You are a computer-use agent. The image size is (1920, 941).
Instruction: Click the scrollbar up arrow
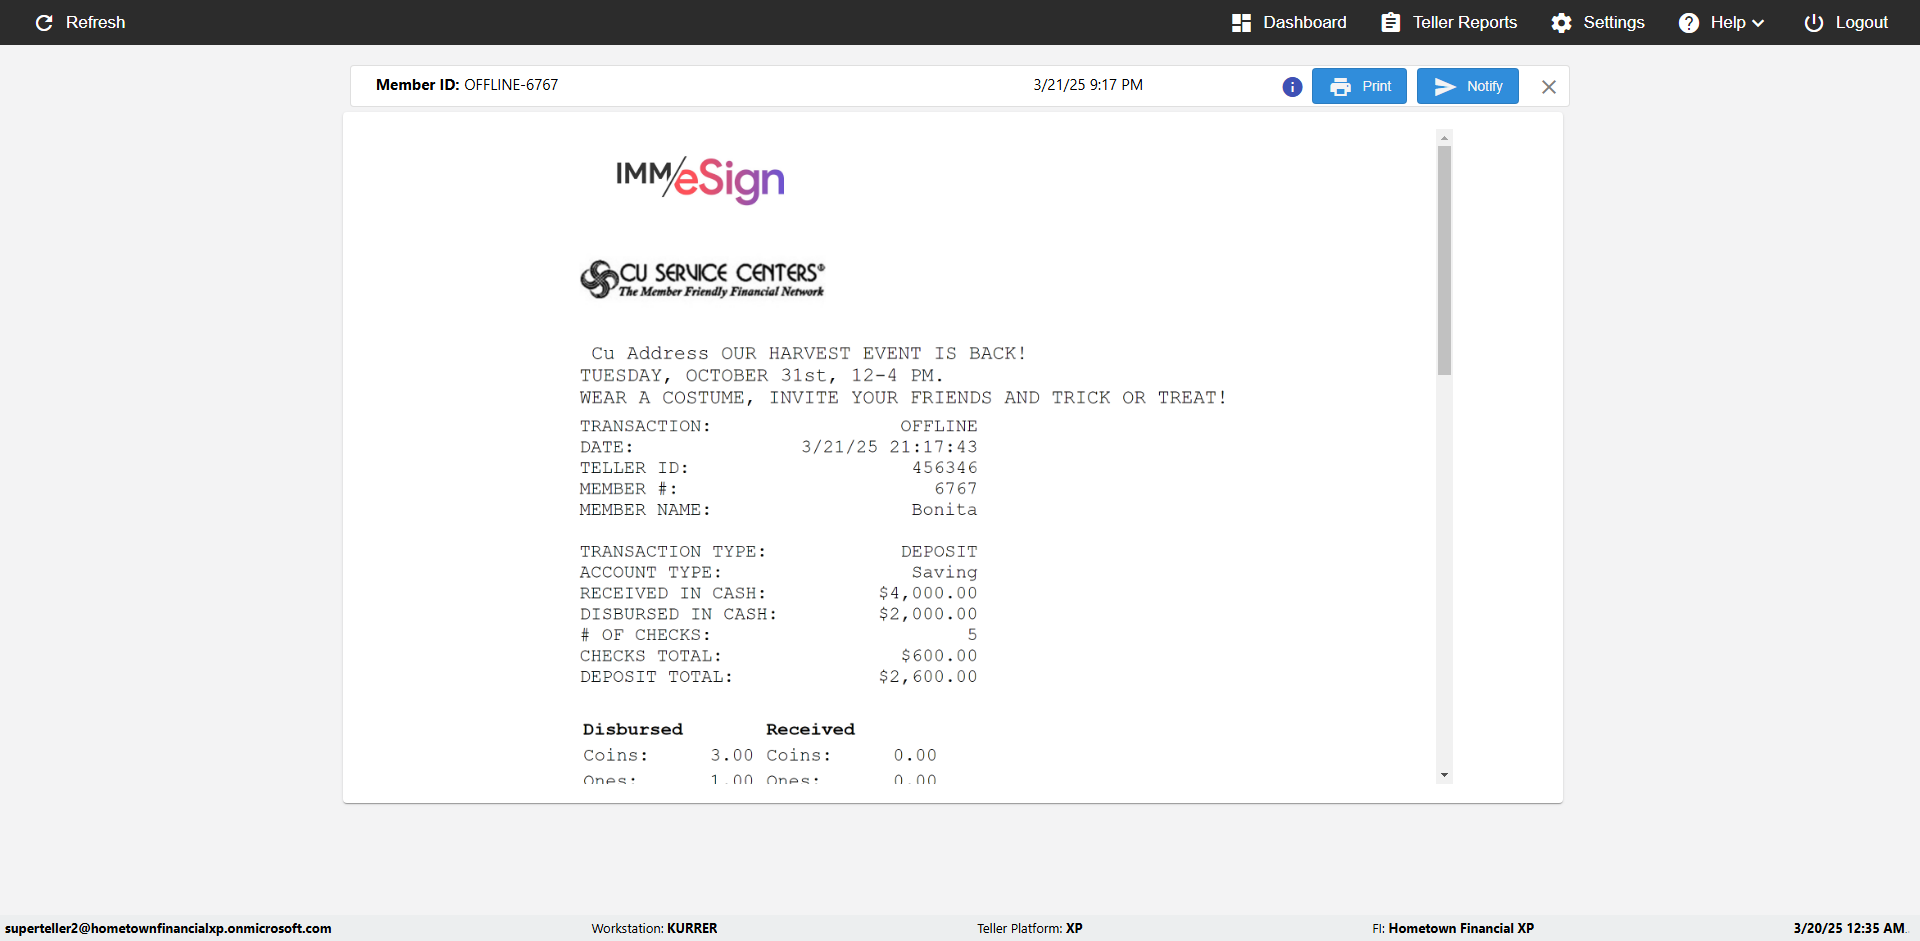pyautogui.click(x=1444, y=138)
